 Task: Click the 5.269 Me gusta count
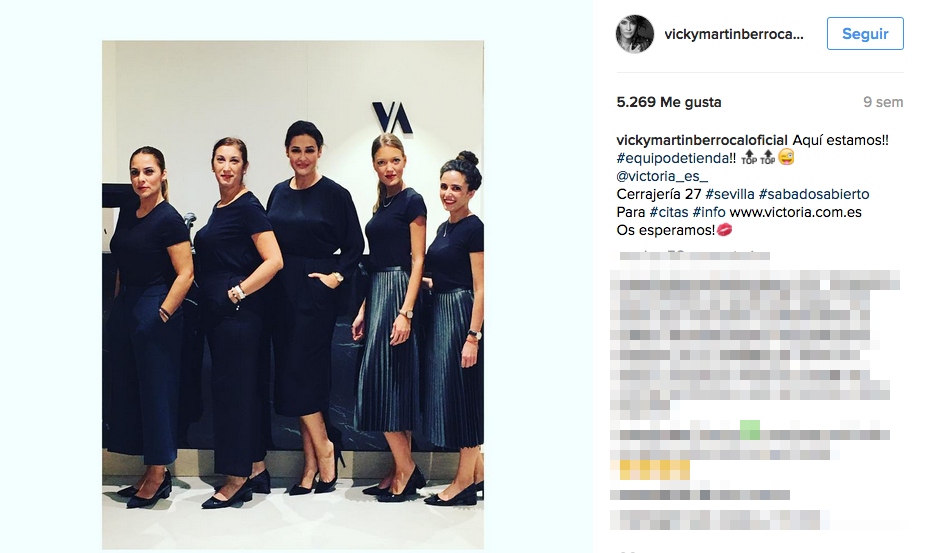coord(669,102)
